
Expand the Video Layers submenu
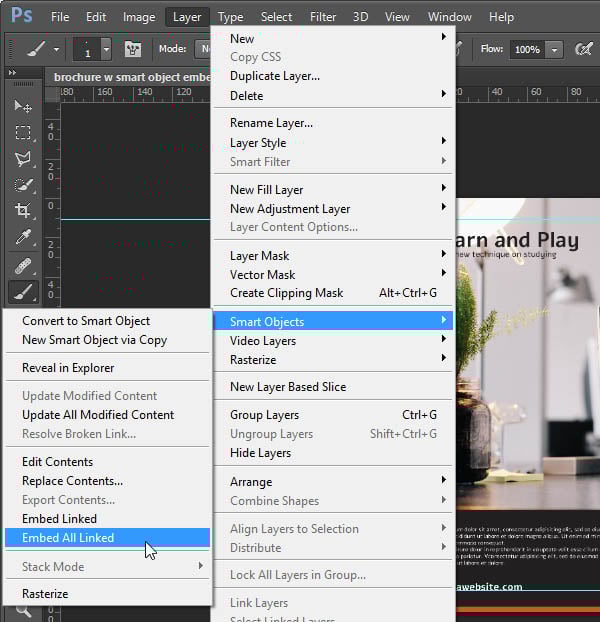[333, 341]
